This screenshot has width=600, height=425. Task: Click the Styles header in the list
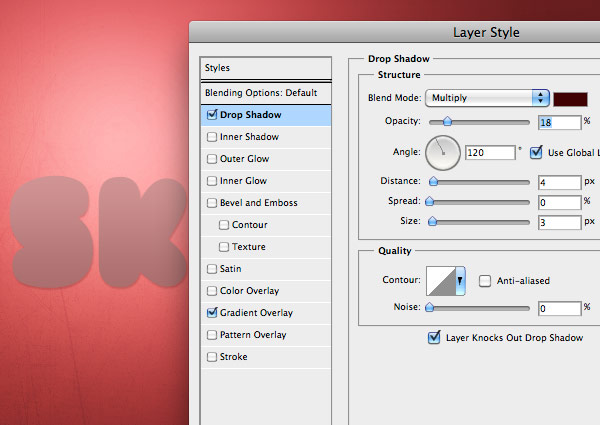pyautogui.click(x=218, y=68)
